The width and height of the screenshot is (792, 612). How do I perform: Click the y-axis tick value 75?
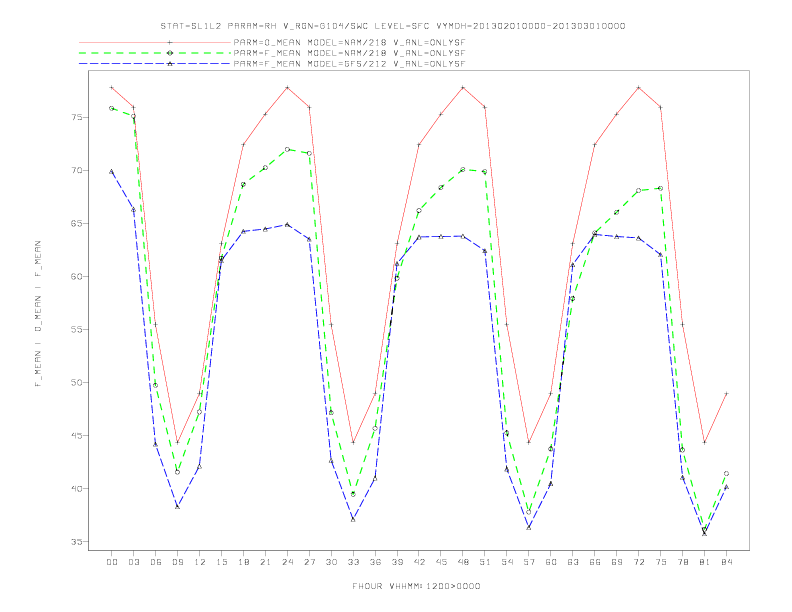[x=78, y=118]
